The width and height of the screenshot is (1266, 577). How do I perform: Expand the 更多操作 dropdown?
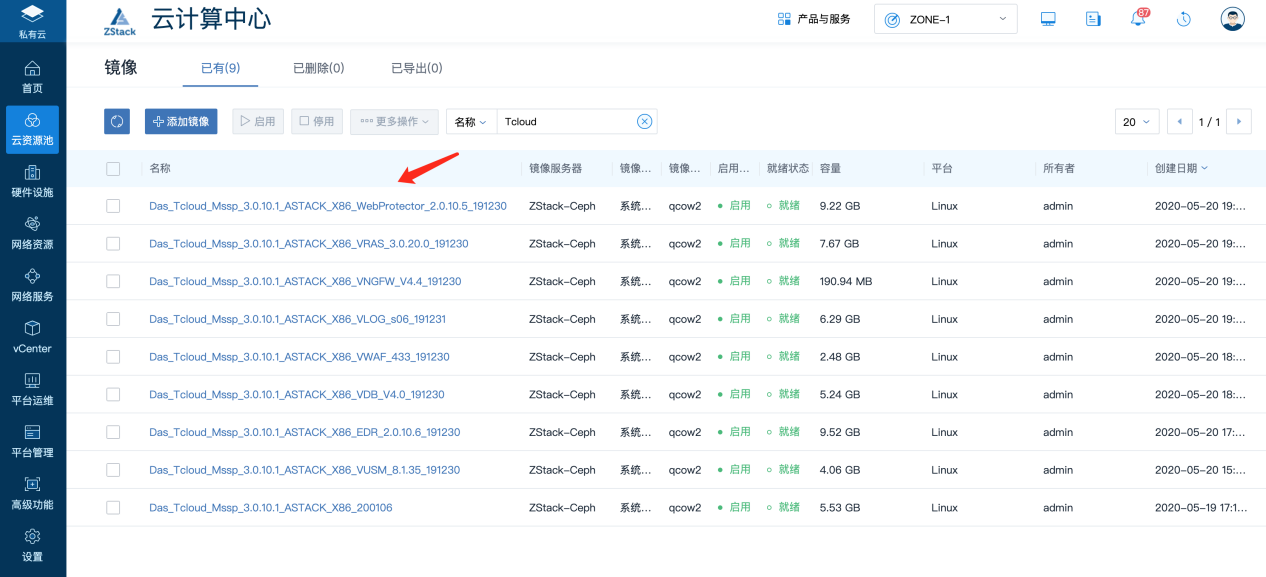(x=394, y=122)
